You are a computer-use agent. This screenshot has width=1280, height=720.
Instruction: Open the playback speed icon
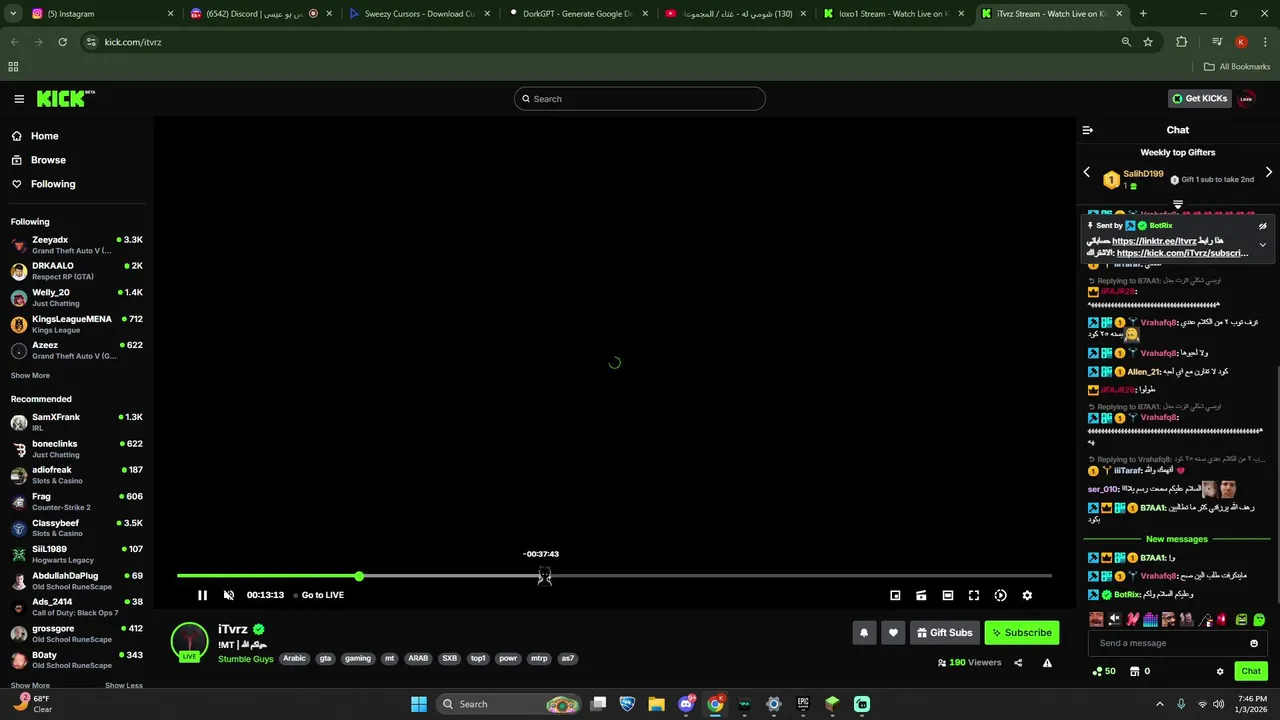click(x=1000, y=595)
